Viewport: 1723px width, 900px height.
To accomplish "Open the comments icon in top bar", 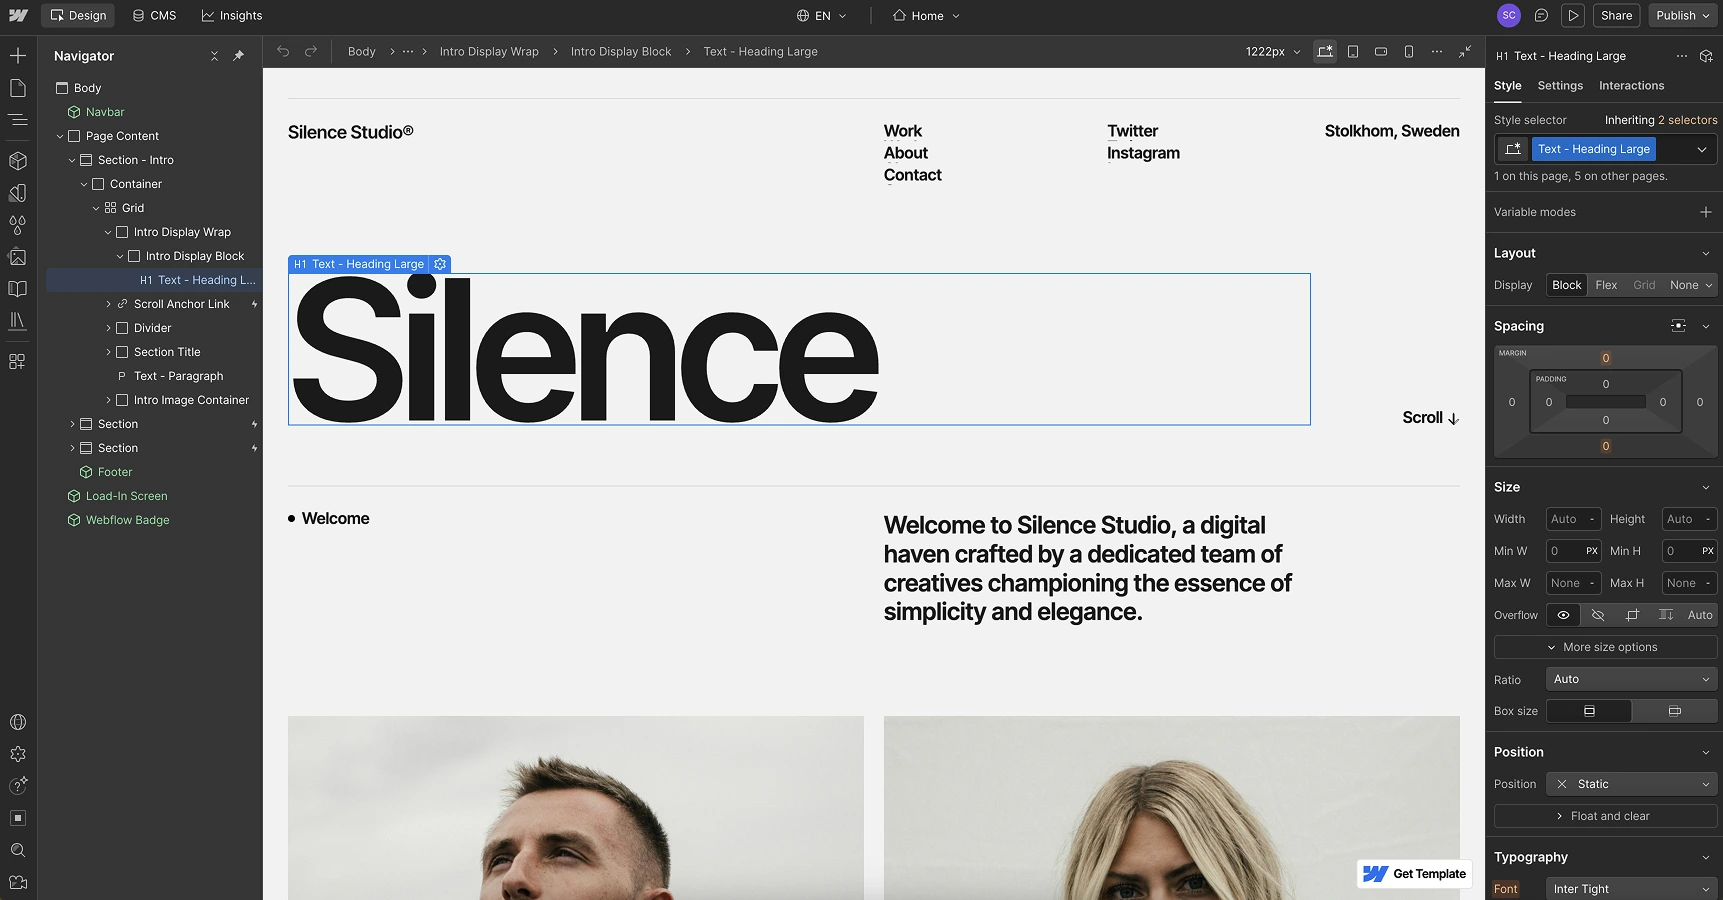I will [x=1541, y=16].
